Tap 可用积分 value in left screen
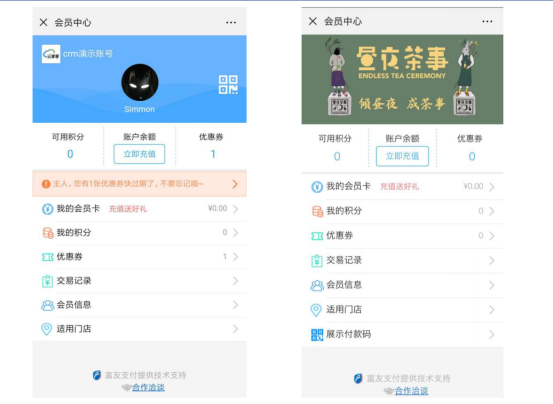The height and width of the screenshot is (404, 553). tap(70, 154)
